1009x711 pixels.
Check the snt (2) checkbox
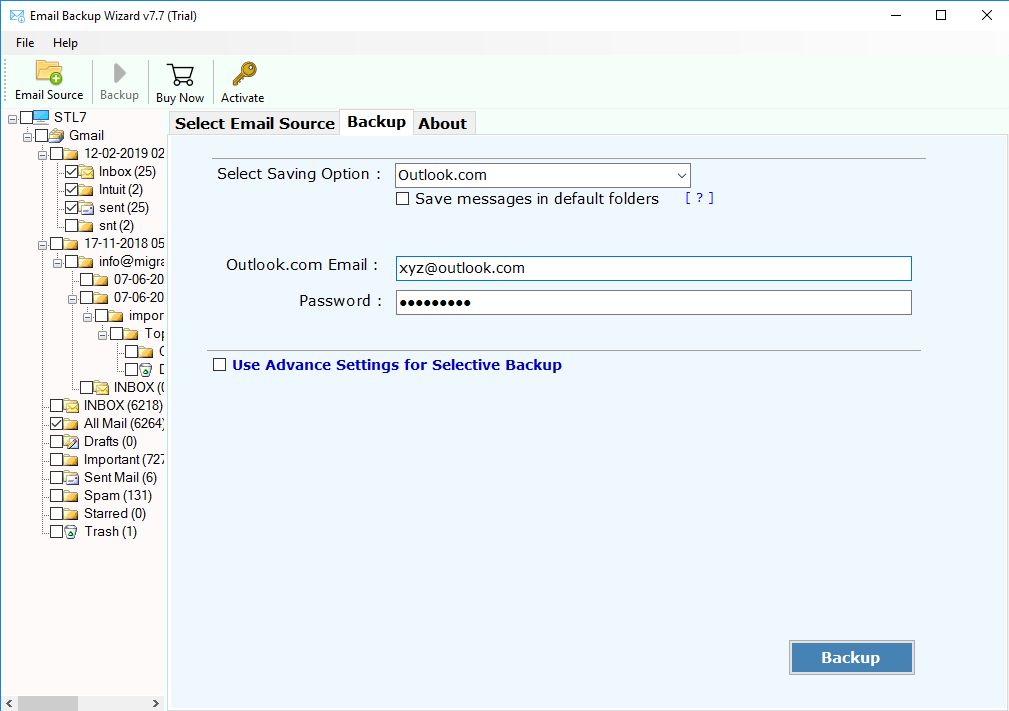pyautogui.click(x=71, y=226)
